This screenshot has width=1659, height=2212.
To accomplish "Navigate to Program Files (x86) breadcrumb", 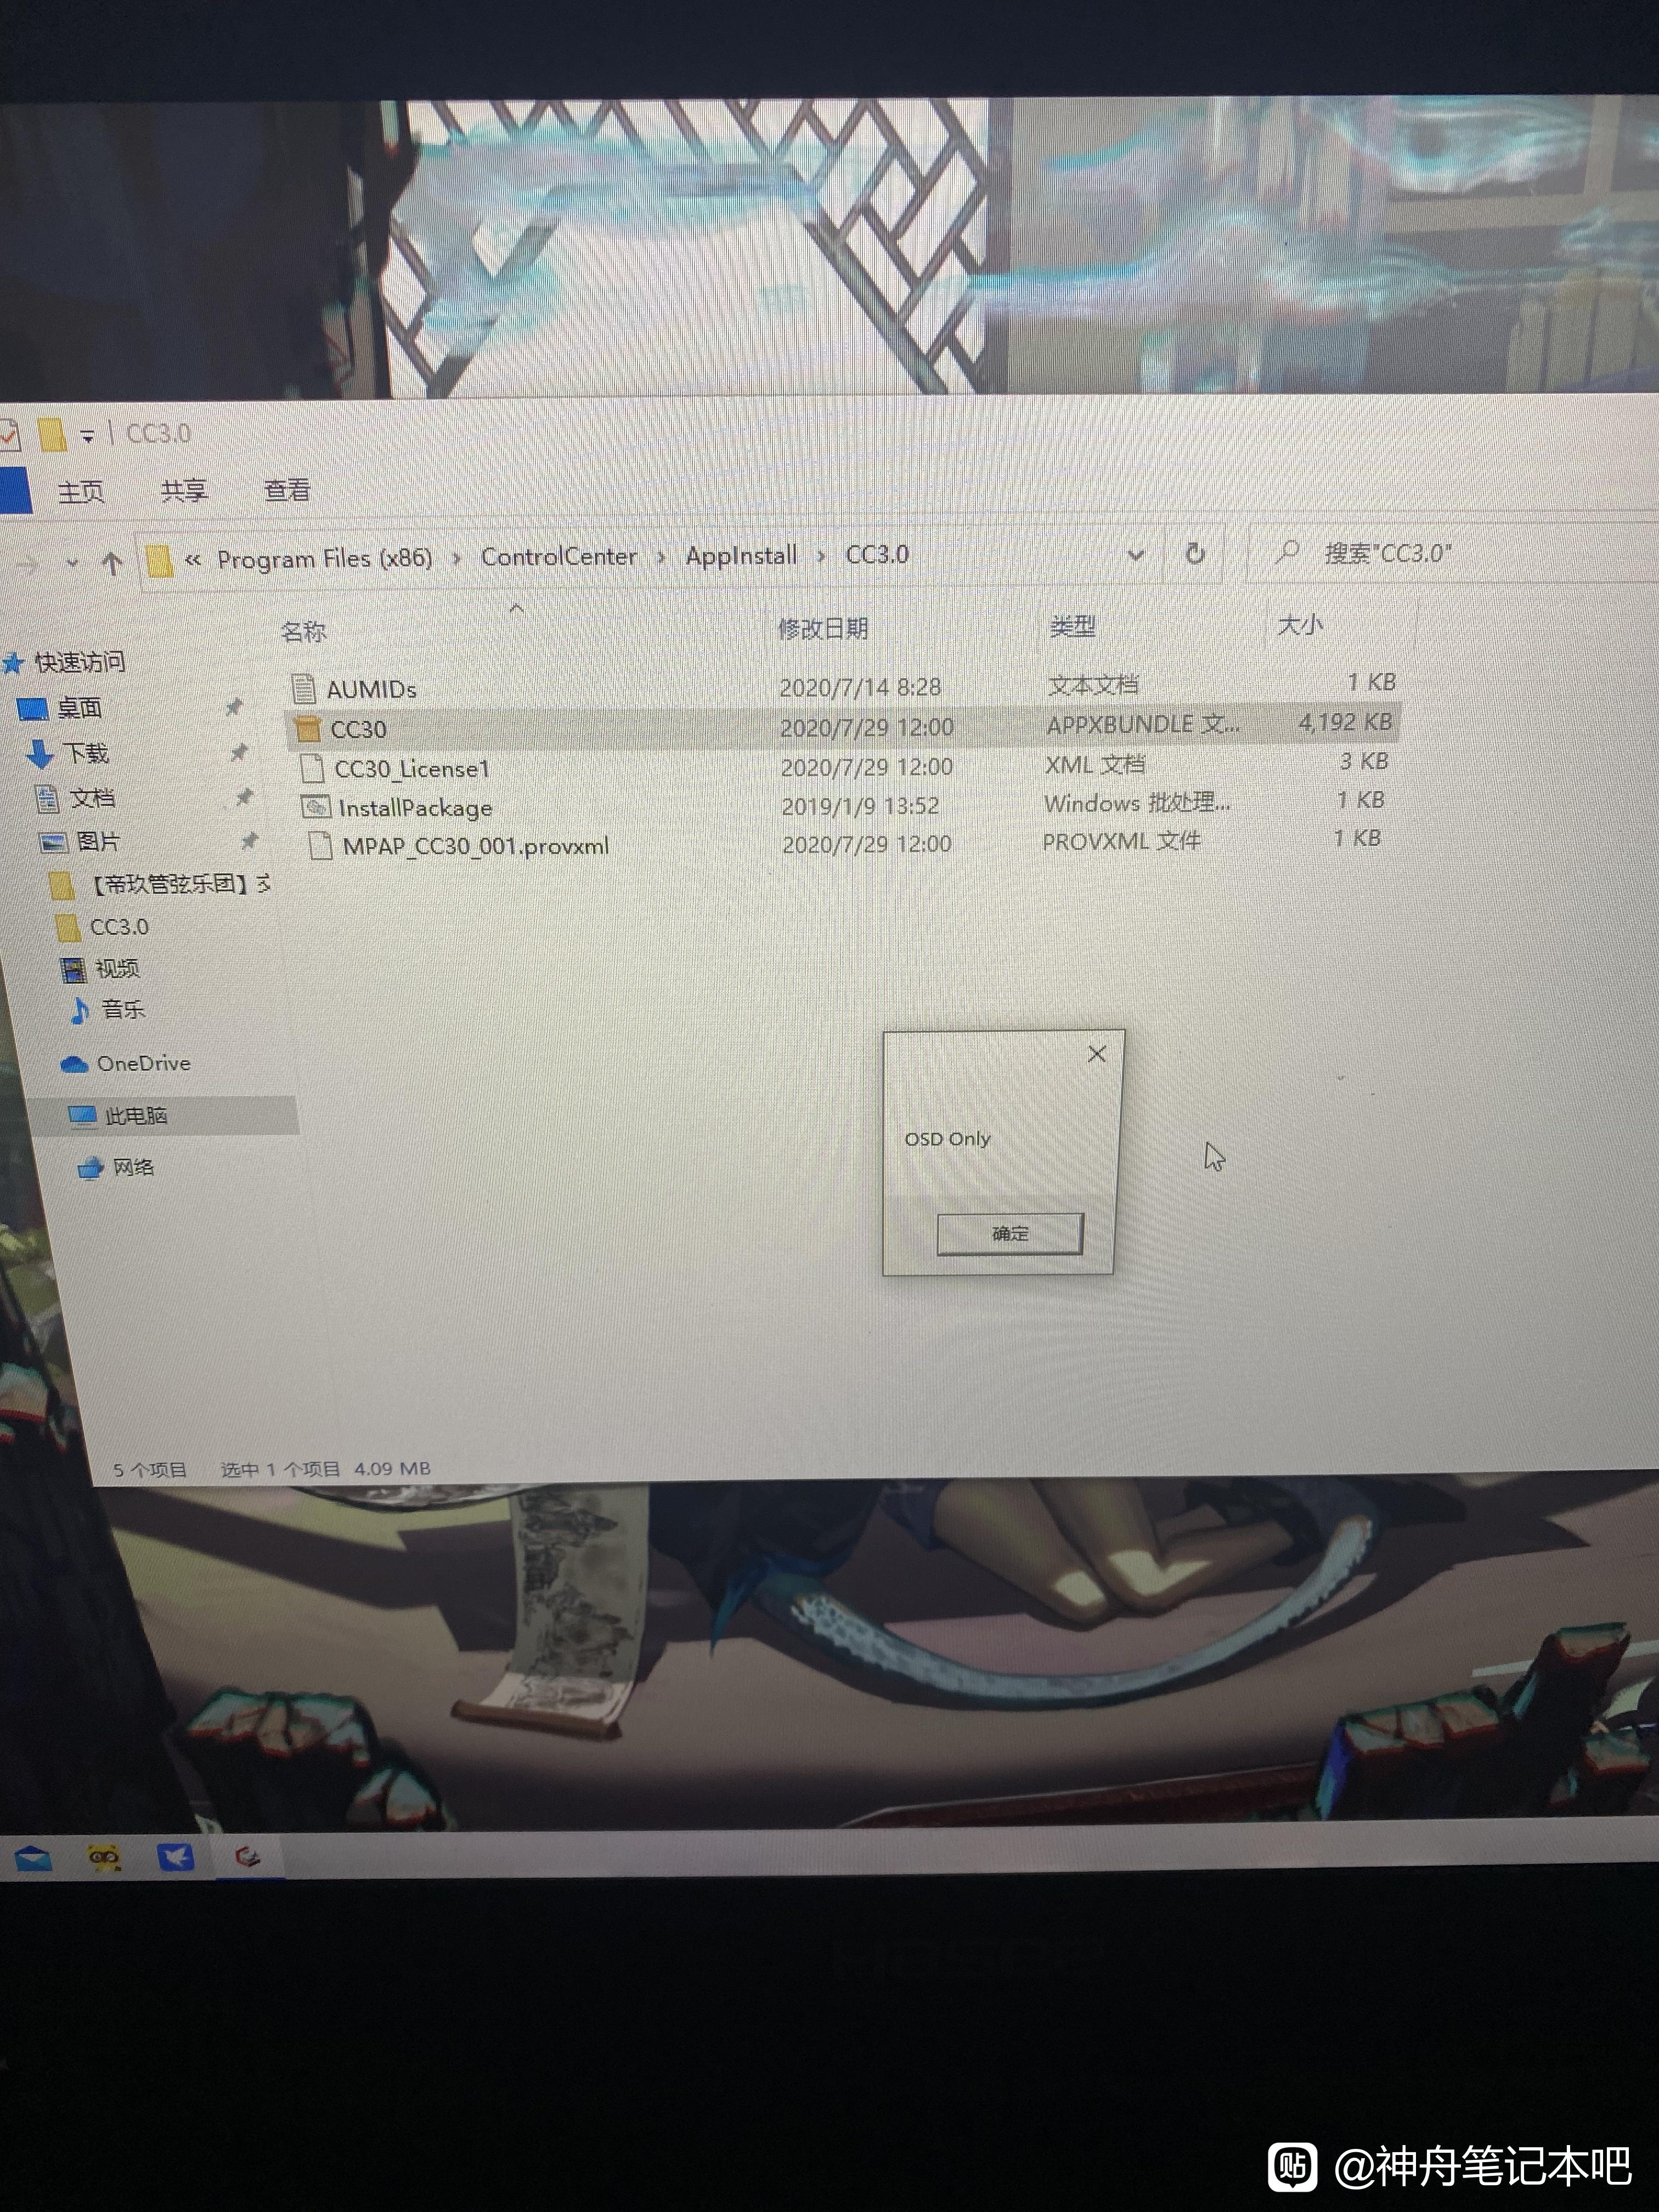I will (x=325, y=558).
